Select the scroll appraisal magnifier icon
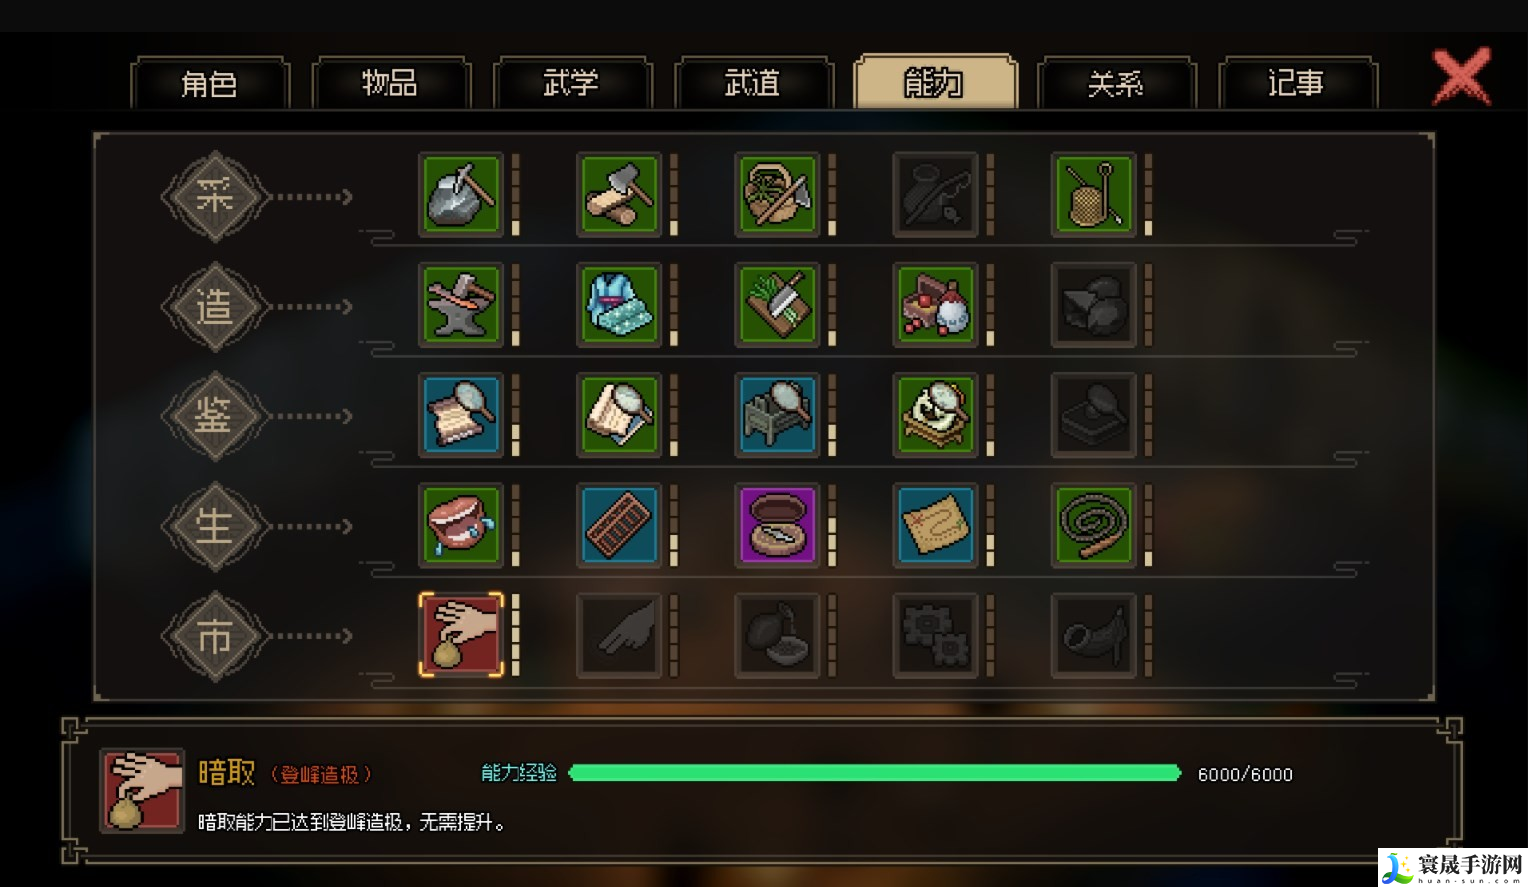 (x=461, y=414)
